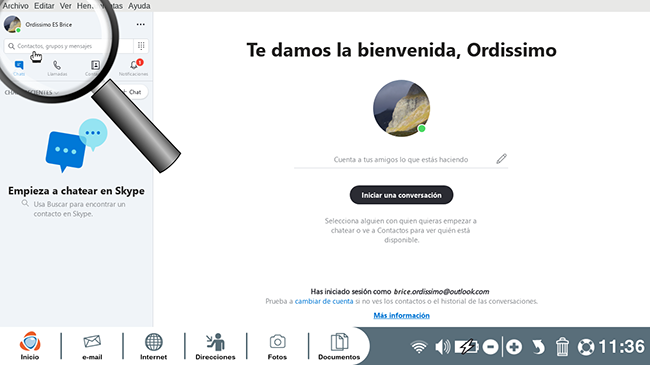Click the magnifier icon in the search field
The height and width of the screenshot is (365, 650).
coord(11,46)
